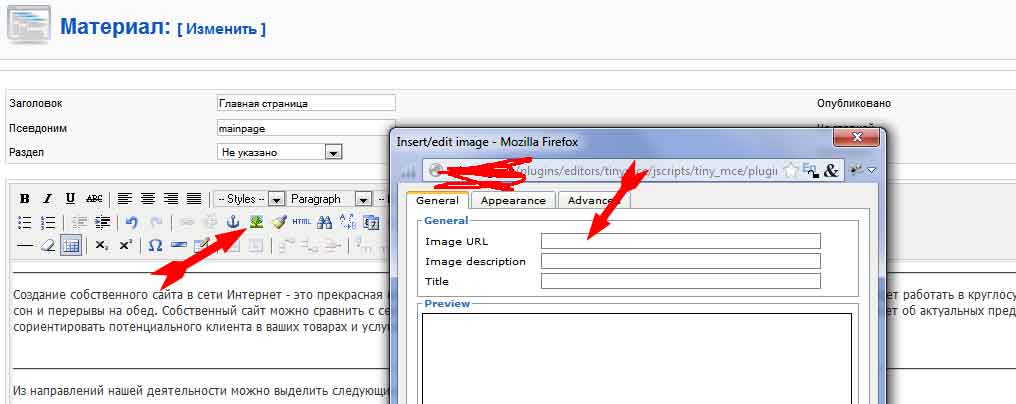Viewport: 1016px width, 404px height.
Task: Open the Paragraph format dropdown
Action: (330, 199)
